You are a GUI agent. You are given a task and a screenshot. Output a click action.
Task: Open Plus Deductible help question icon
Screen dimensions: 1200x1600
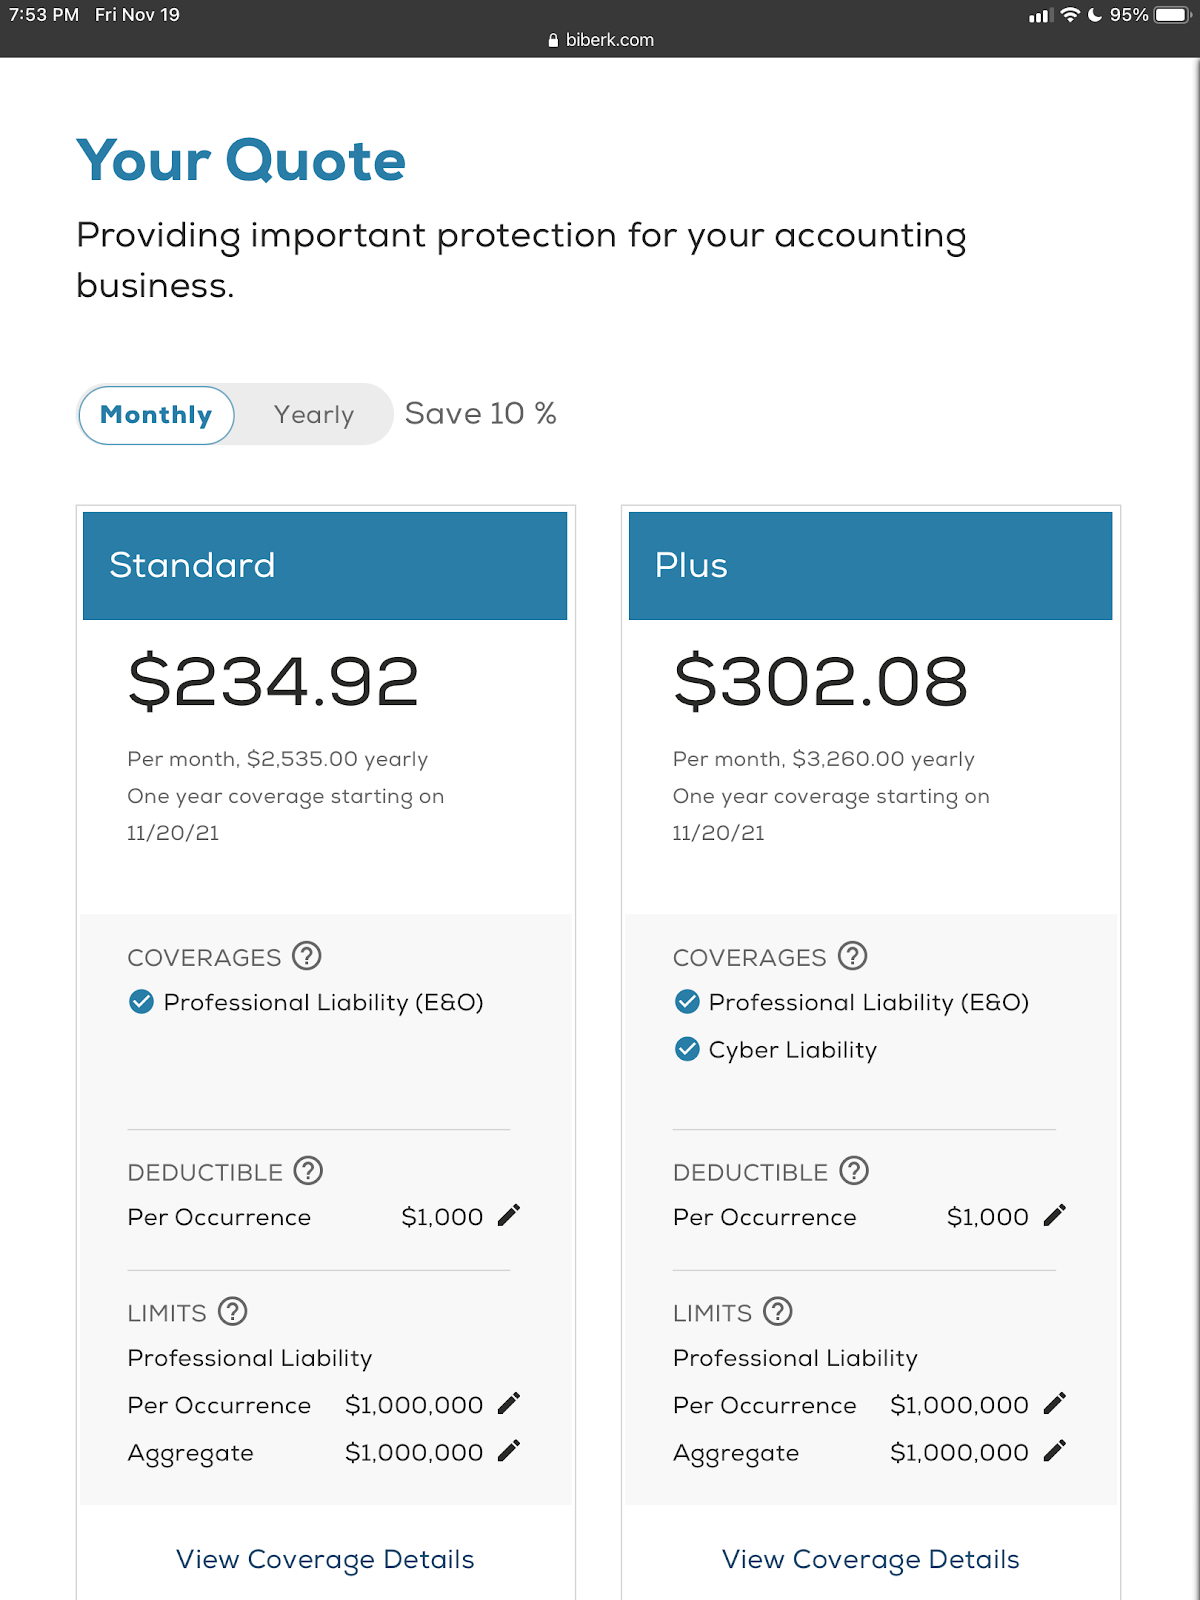[x=854, y=1171]
